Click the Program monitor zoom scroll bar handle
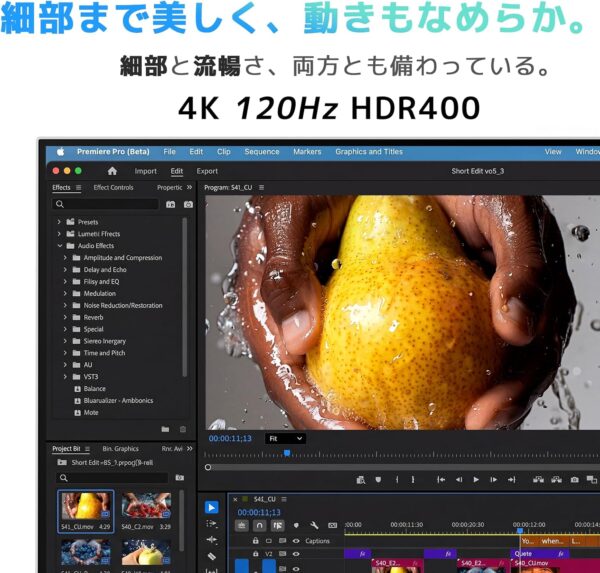This screenshot has height=573, width=600. [208, 467]
